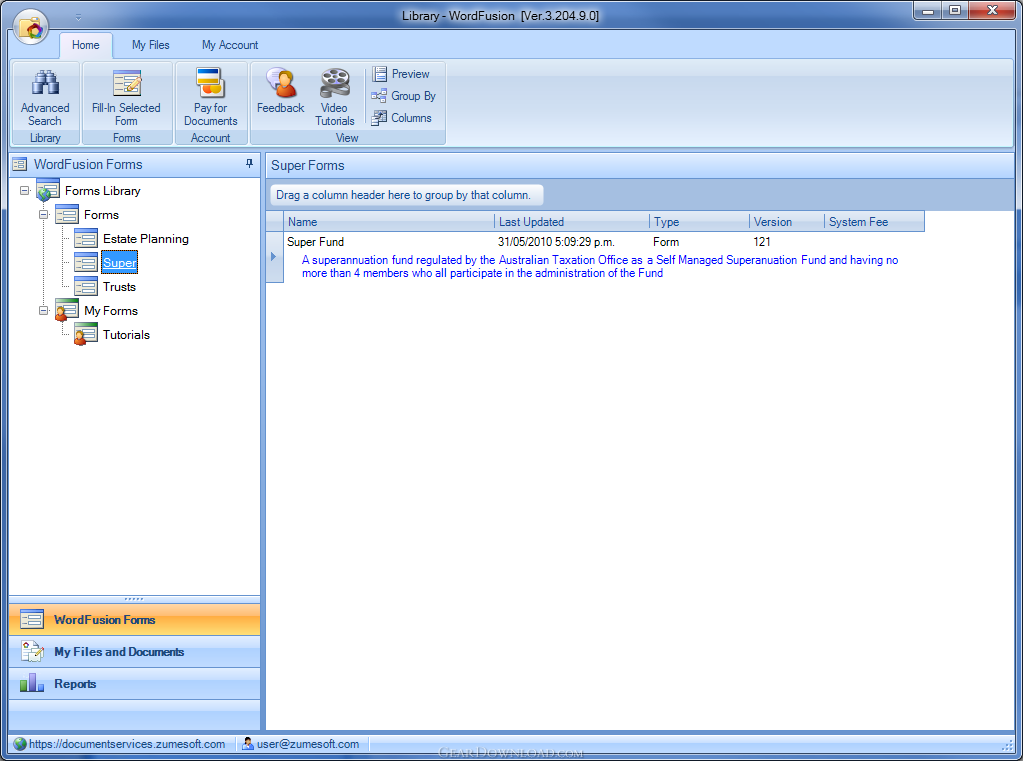The image size is (1023, 761).
Task: Switch to the My Files ribbon tab
Action: click(151, 45)
